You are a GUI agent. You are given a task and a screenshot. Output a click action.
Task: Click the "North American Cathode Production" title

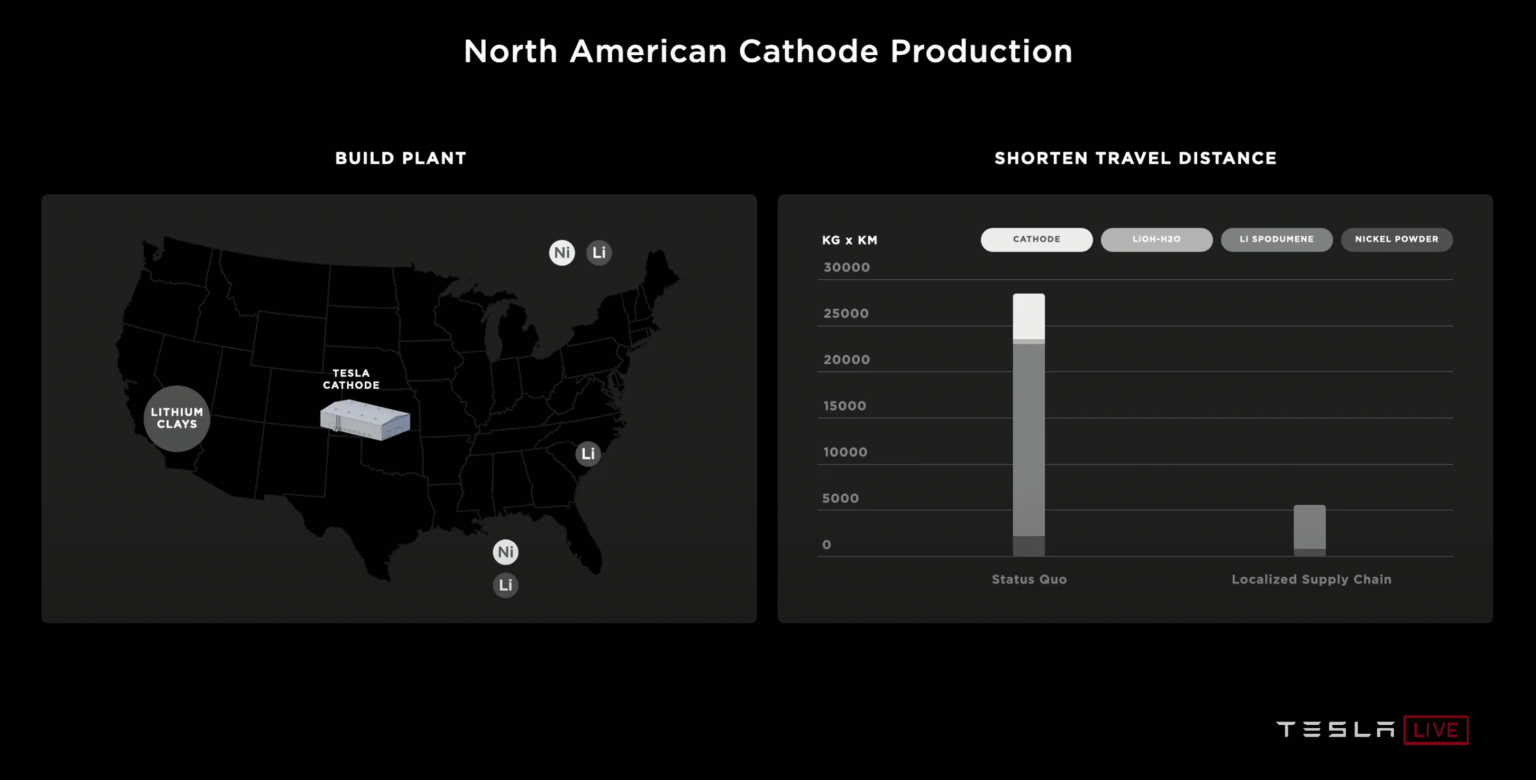tap(768, 51)
